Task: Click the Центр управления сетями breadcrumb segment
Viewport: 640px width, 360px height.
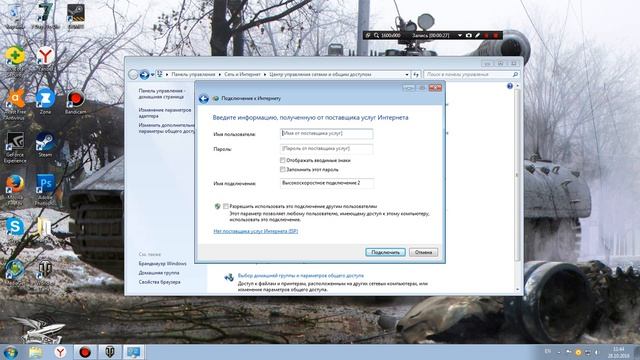Action: pos(320,75)
